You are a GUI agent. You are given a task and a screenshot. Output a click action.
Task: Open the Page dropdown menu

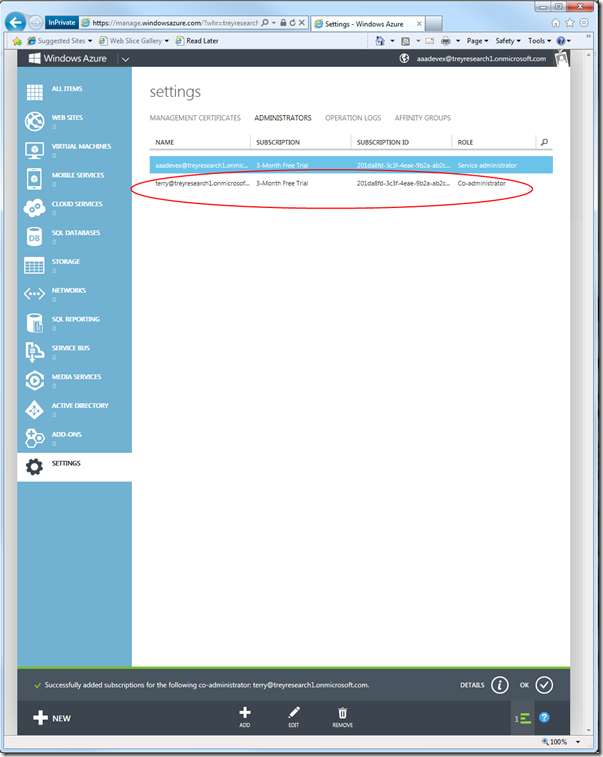[x=477, y=41]
